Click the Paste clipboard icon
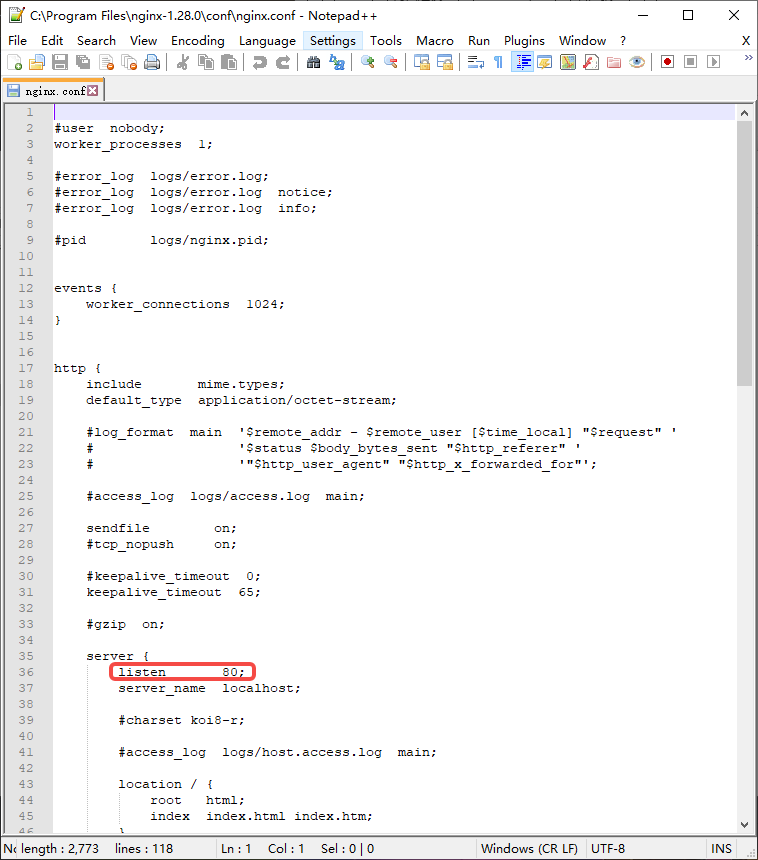Image resolution: width=758 pixels, height=860 pixels. click(229, 62)
